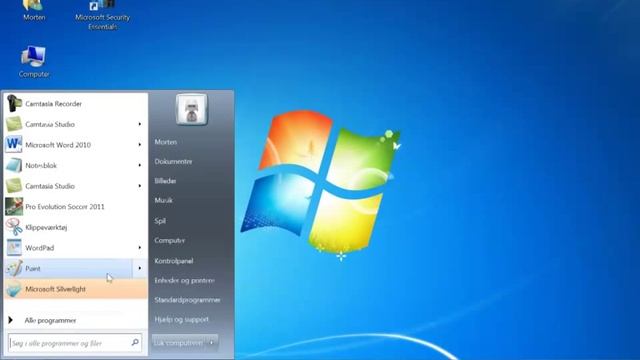
Task: Open Standardprogrammer
Action: 187,300
